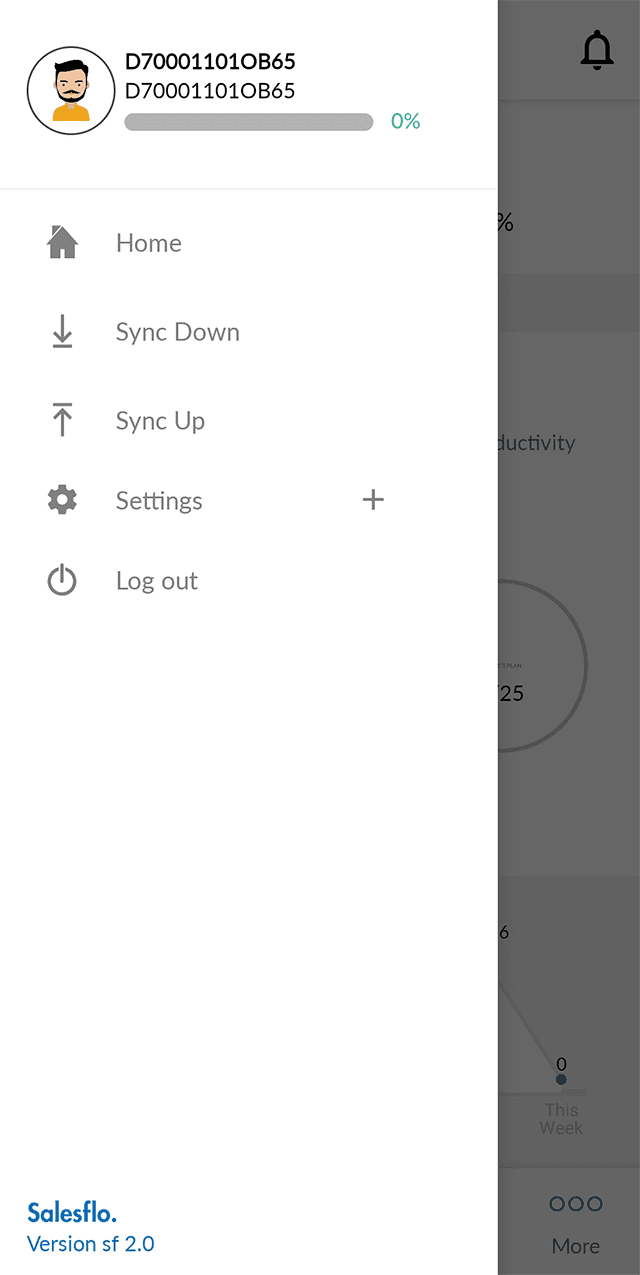Image resolution: width=640 pixels, height=1275 pixels.
Task: Open the notifications bell
Action: 597,50
